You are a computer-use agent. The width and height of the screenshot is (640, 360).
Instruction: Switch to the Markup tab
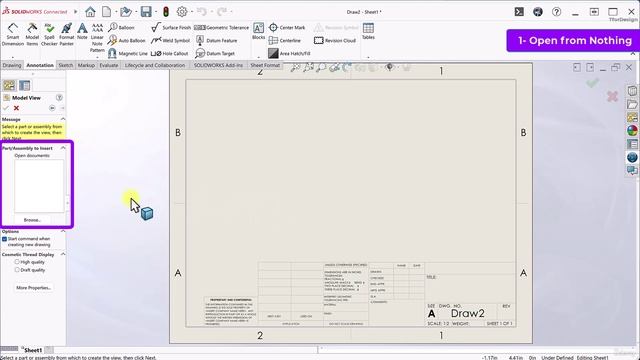(86, 65)
